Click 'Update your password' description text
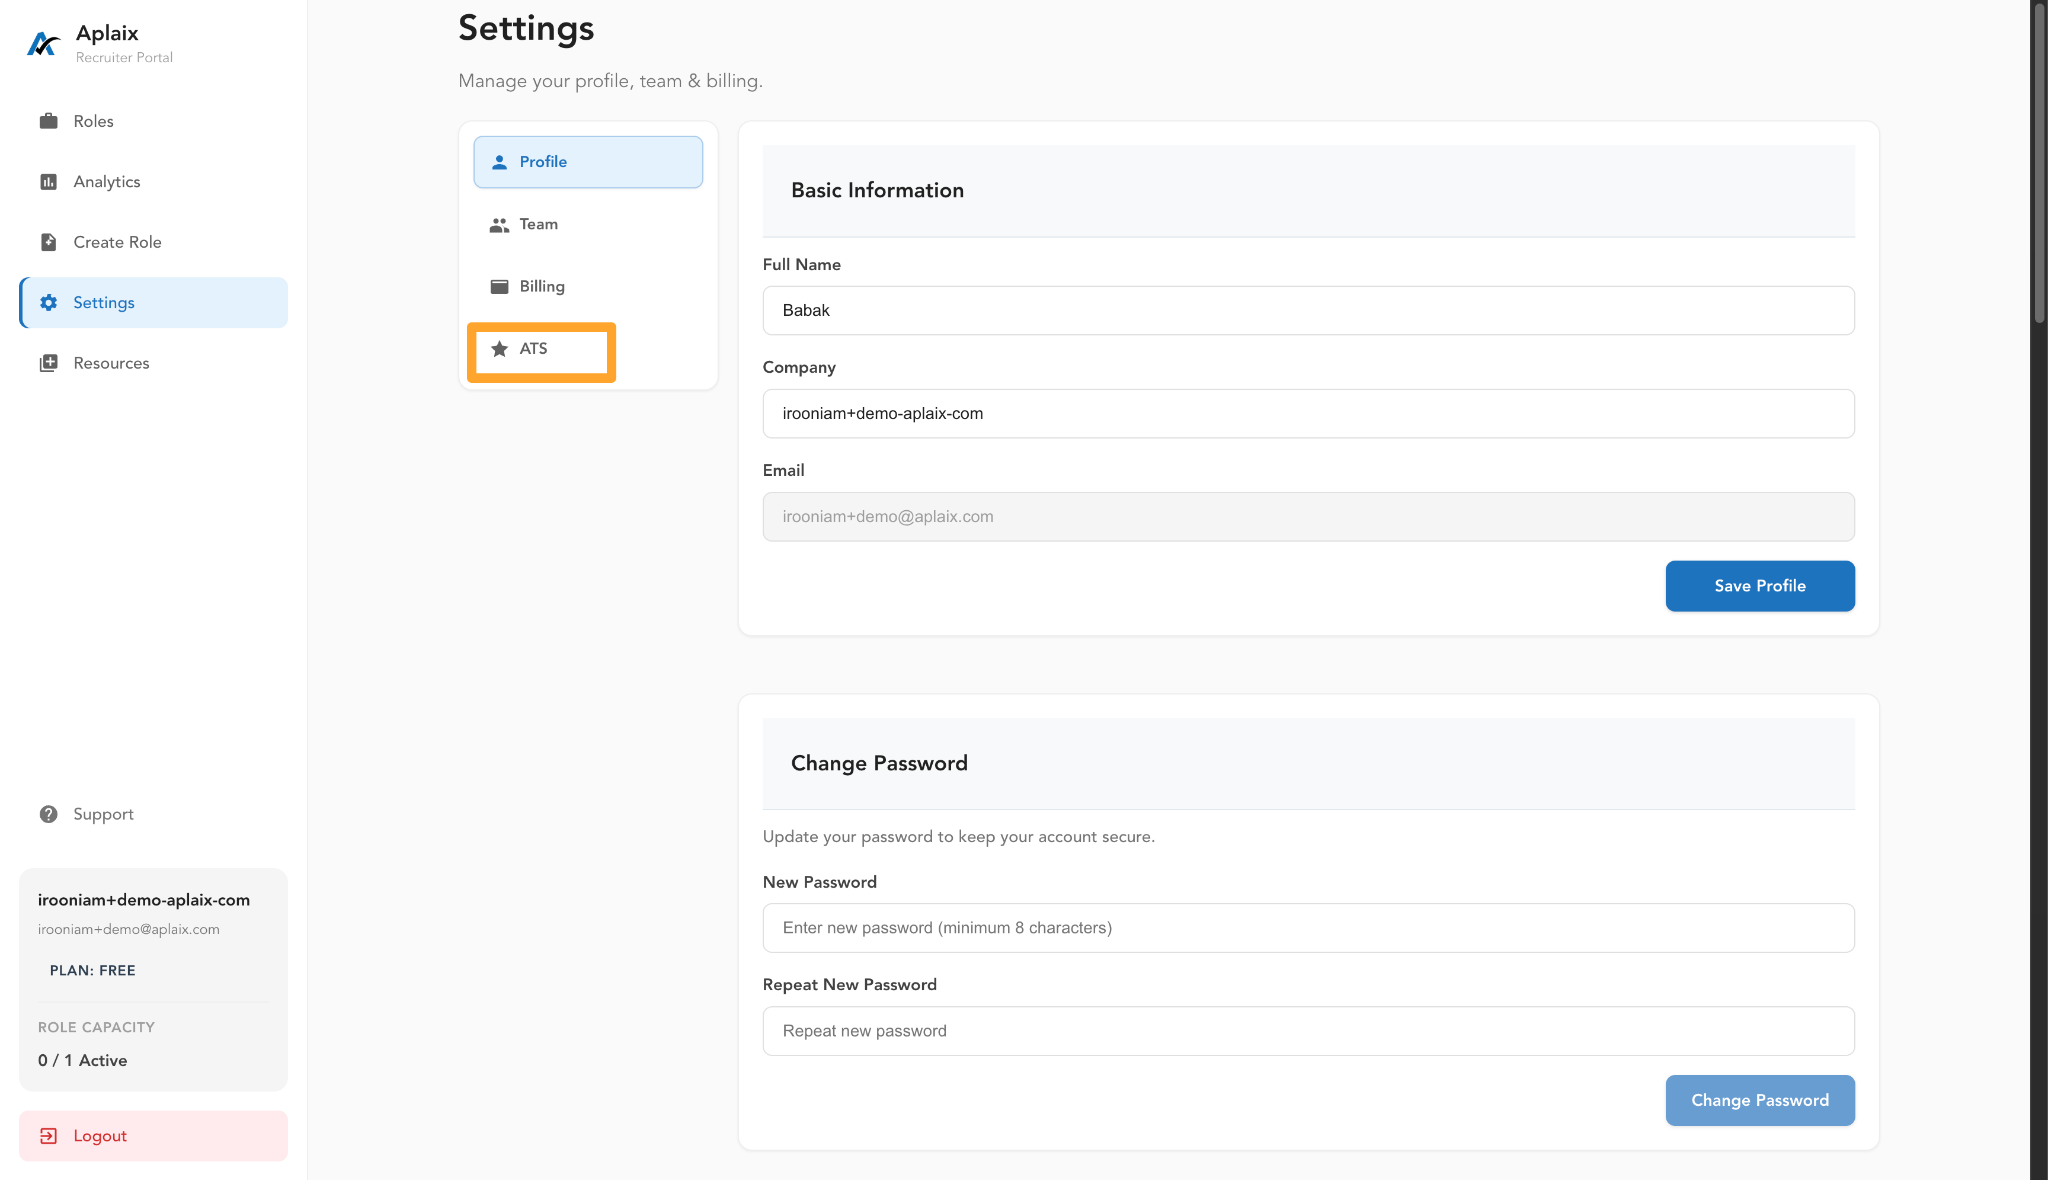Viewport: 2048px width, 1180px height. click(959, 837)
